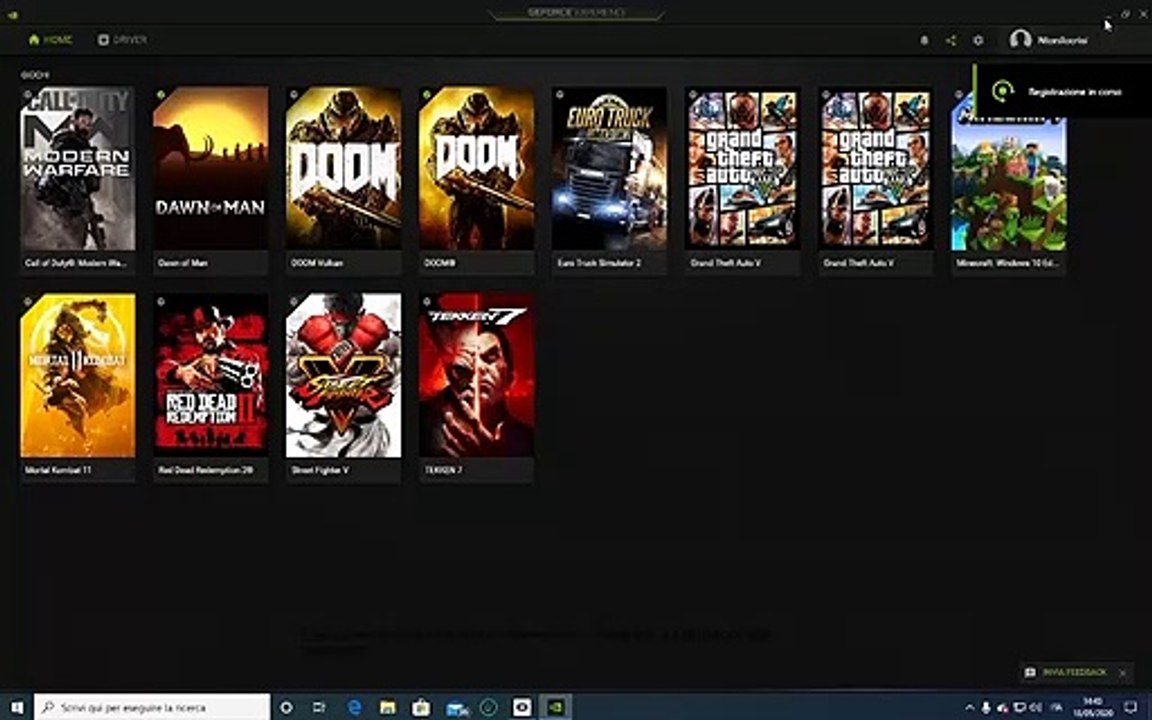This screenshot has width=1152, height=720.
Task: Click the optimization status icon on Dawn of Man
Action: 160,94
